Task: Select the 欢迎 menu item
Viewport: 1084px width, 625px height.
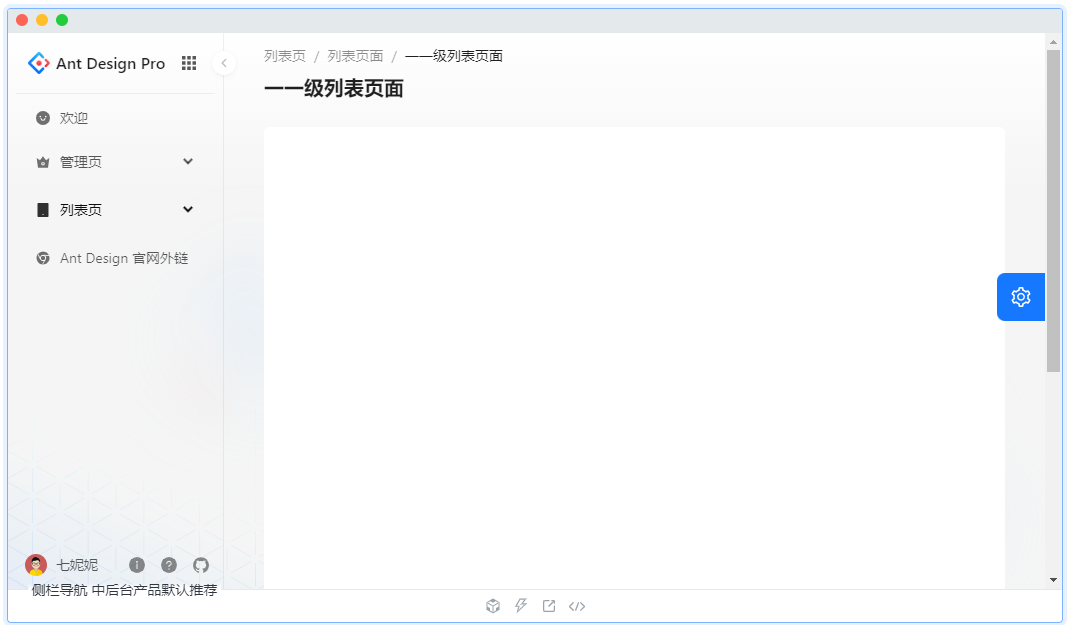Action: 115,118
